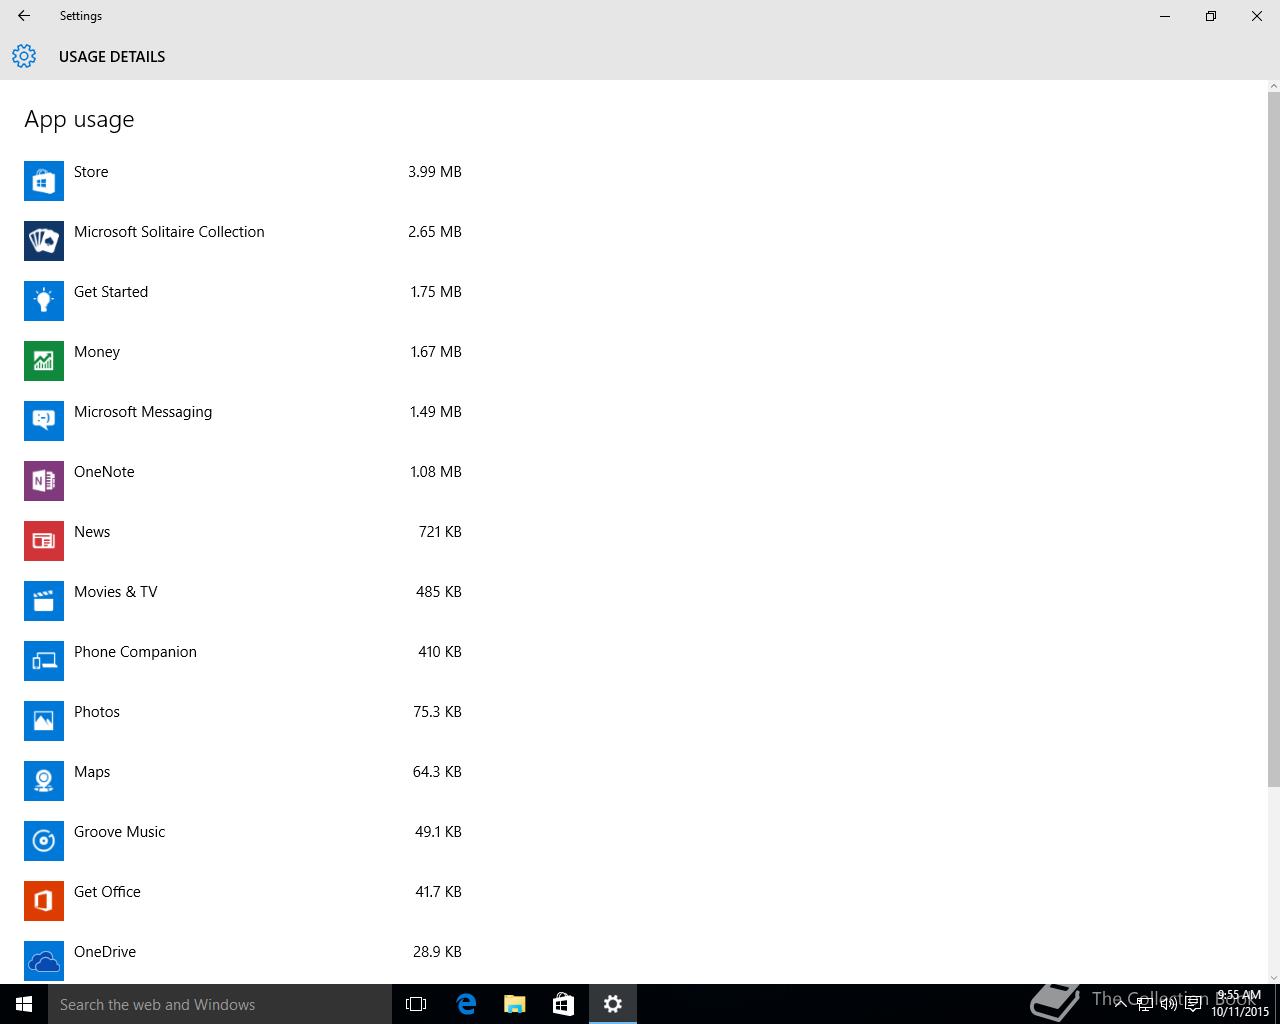Click the Groove Music icon
This screenshot has height=1024, width=1280.
click(44, 841)
